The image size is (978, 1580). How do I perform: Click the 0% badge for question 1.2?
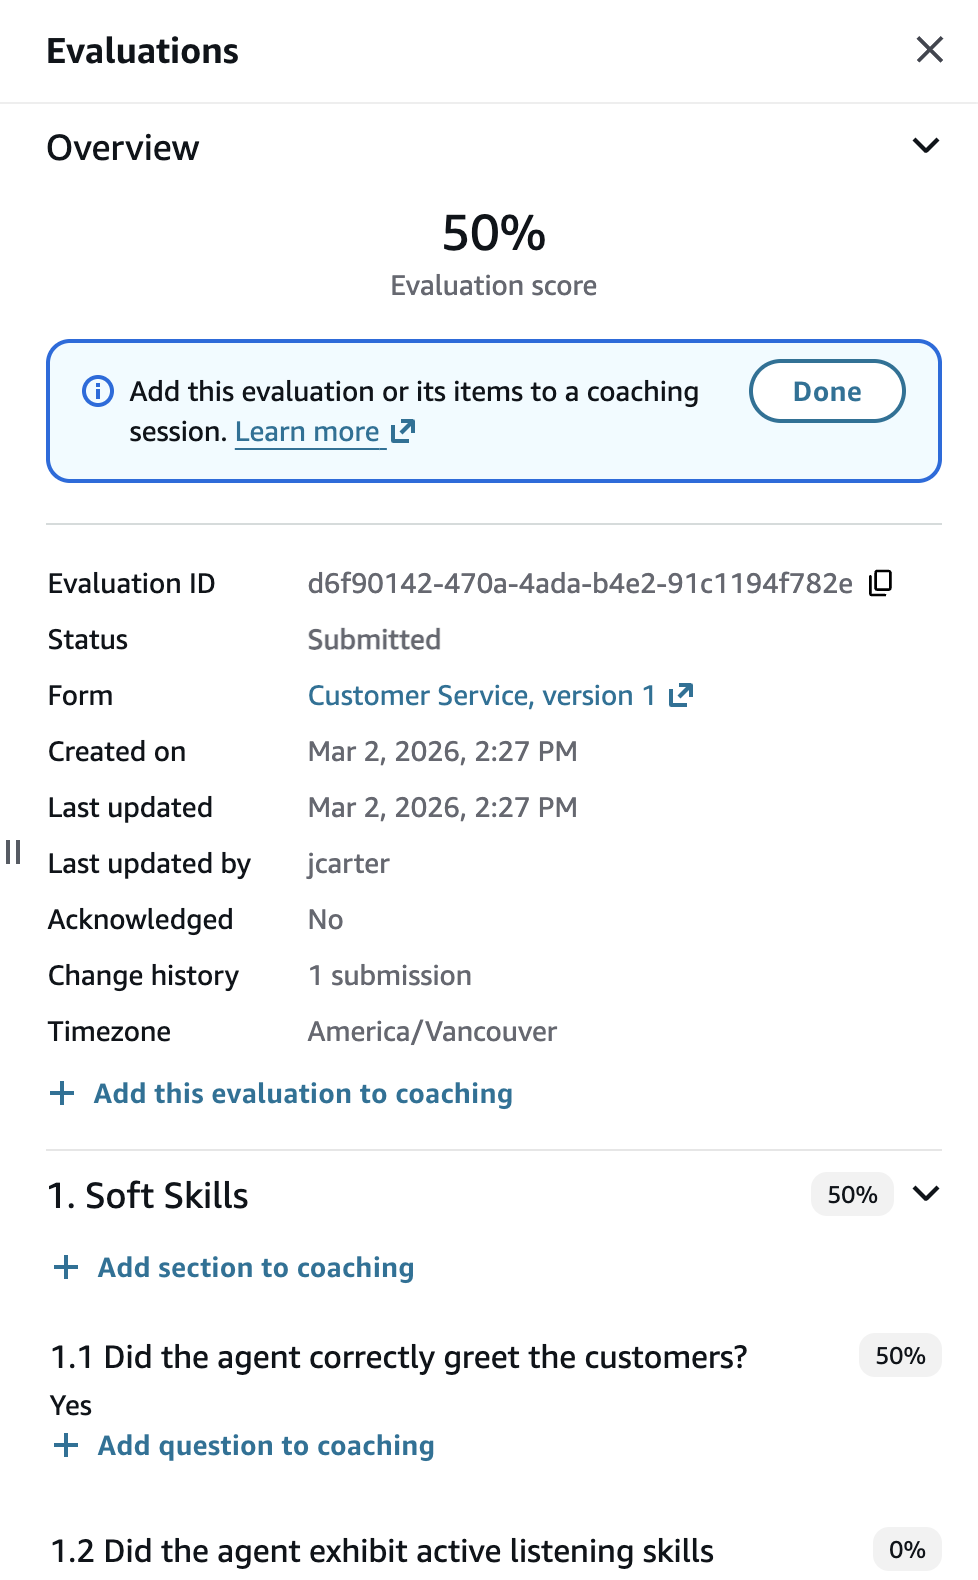coord(906,1549)
